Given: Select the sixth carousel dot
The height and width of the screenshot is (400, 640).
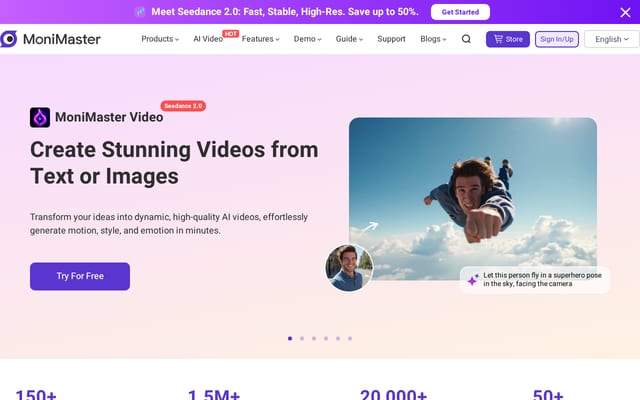Looking at the screenshot, I should click(350, 338).
